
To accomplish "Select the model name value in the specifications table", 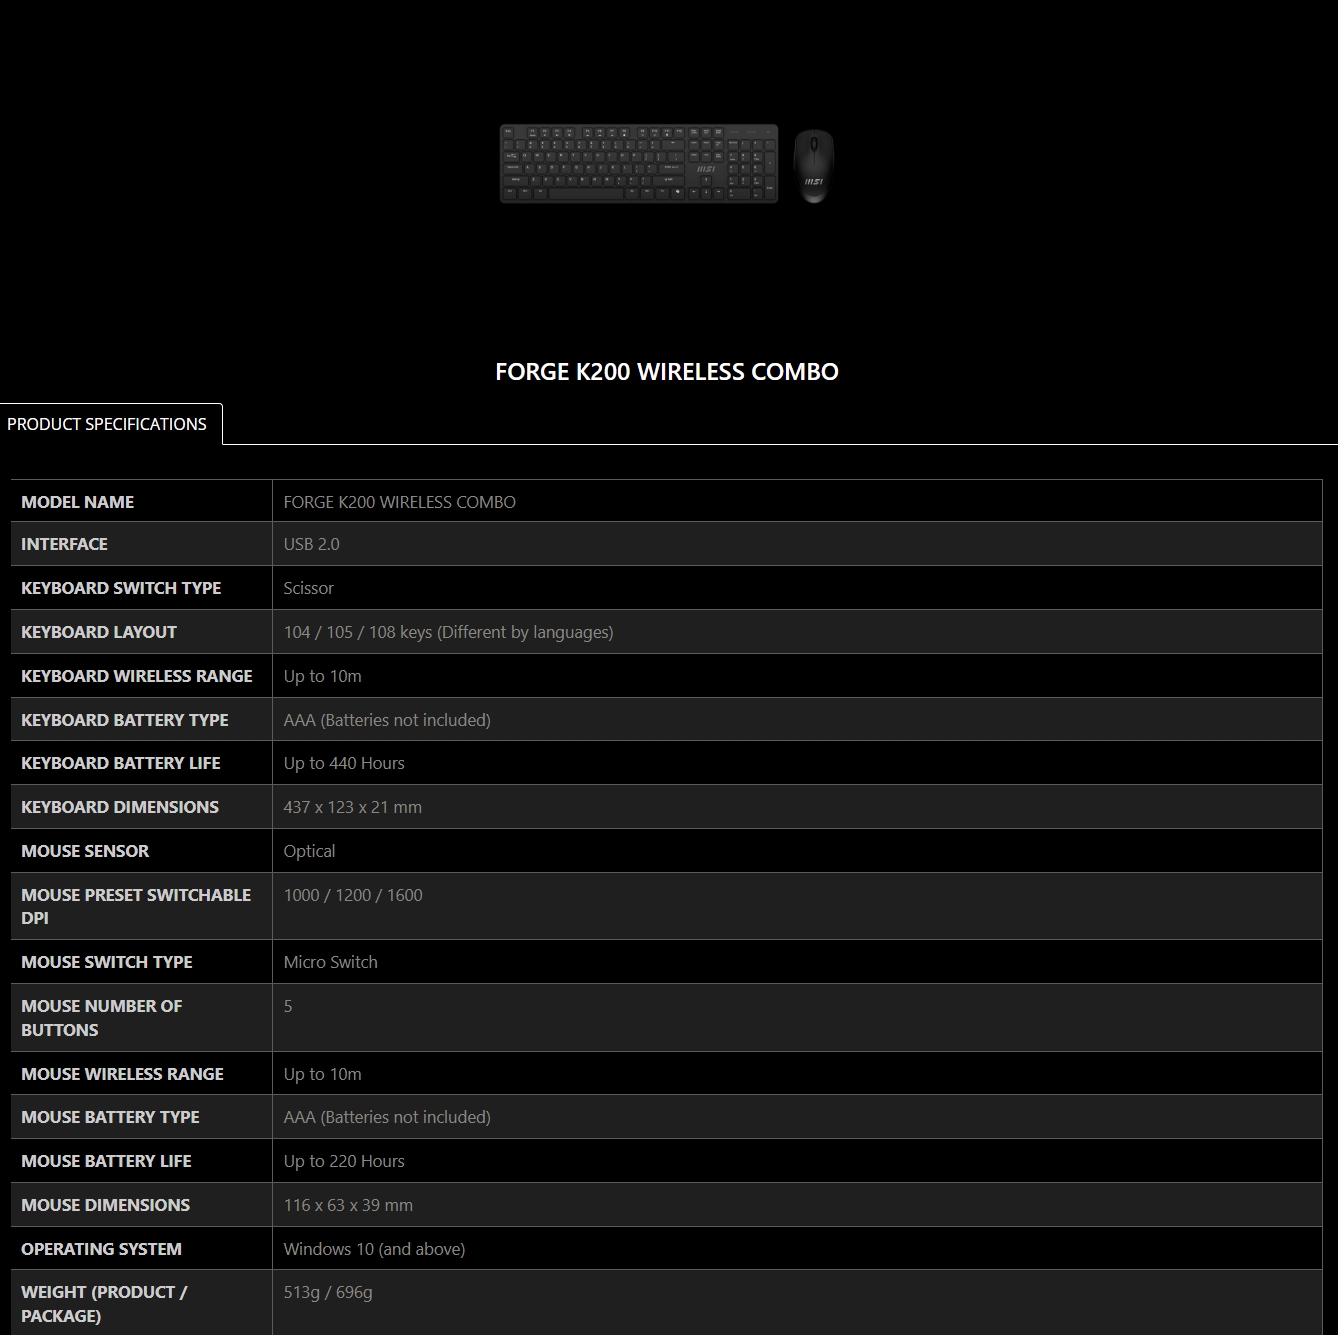I will pyautogui.click(x=400, y=502).
